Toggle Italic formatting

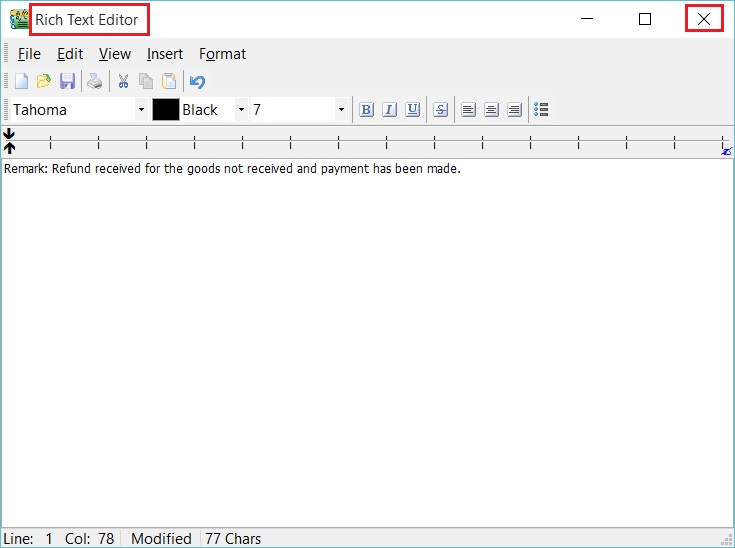point(389,110)
